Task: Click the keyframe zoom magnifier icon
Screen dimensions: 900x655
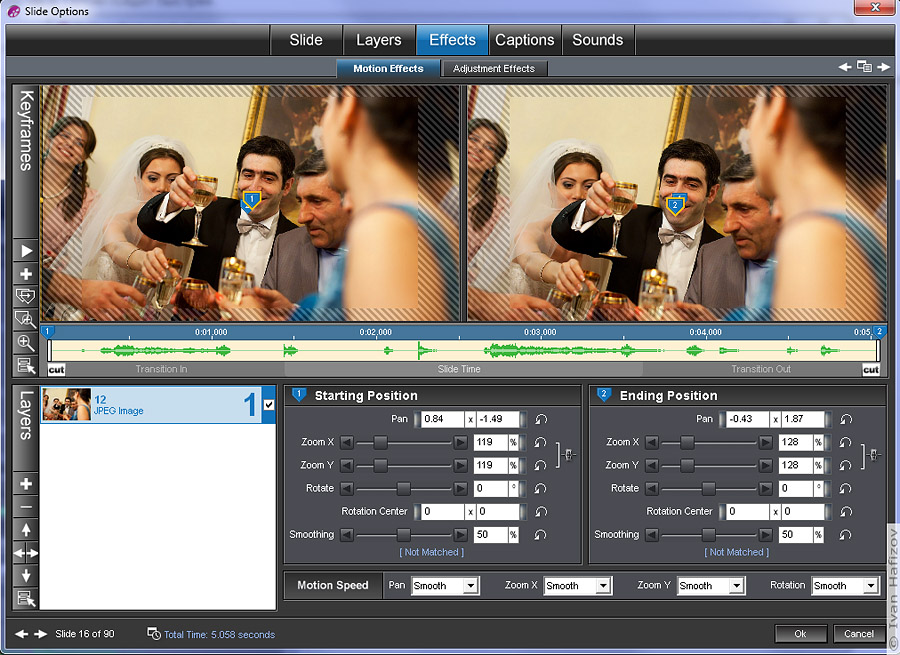Action: 26,342
